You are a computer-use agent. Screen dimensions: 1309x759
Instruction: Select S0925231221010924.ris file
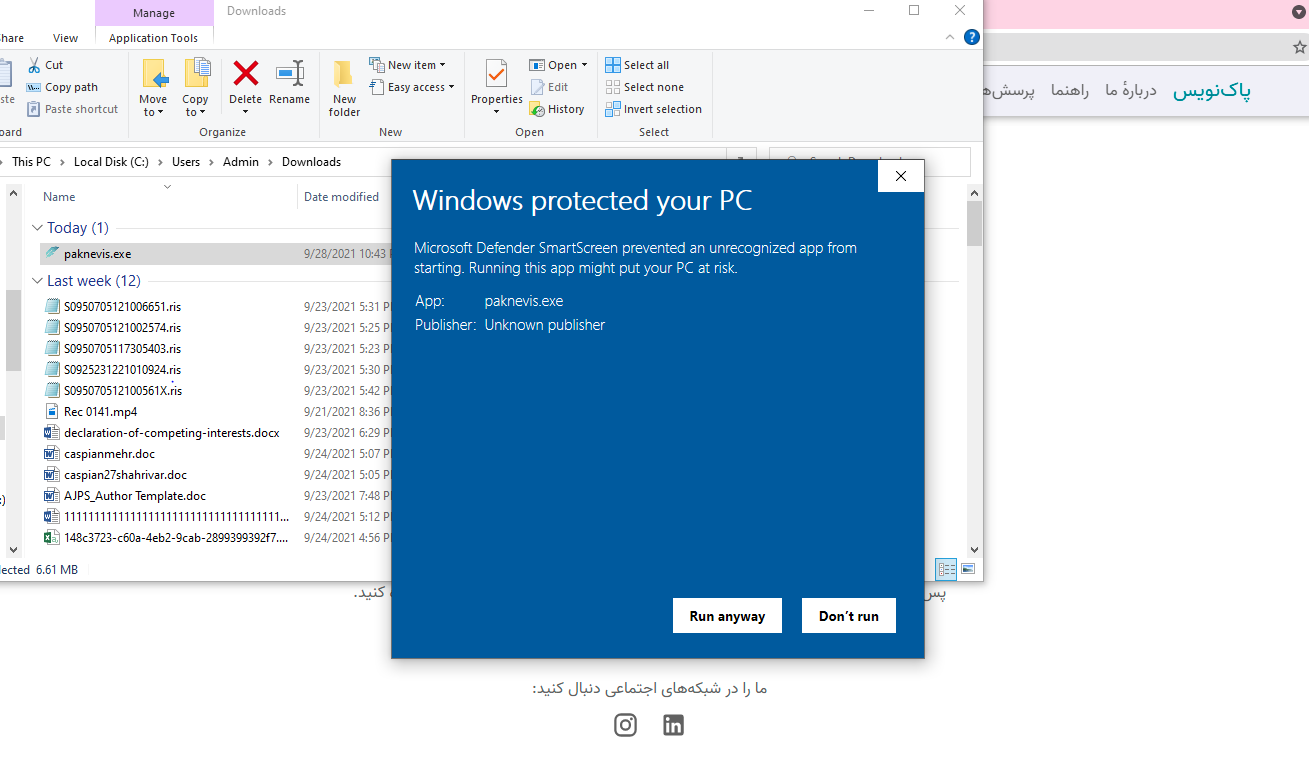113,370
